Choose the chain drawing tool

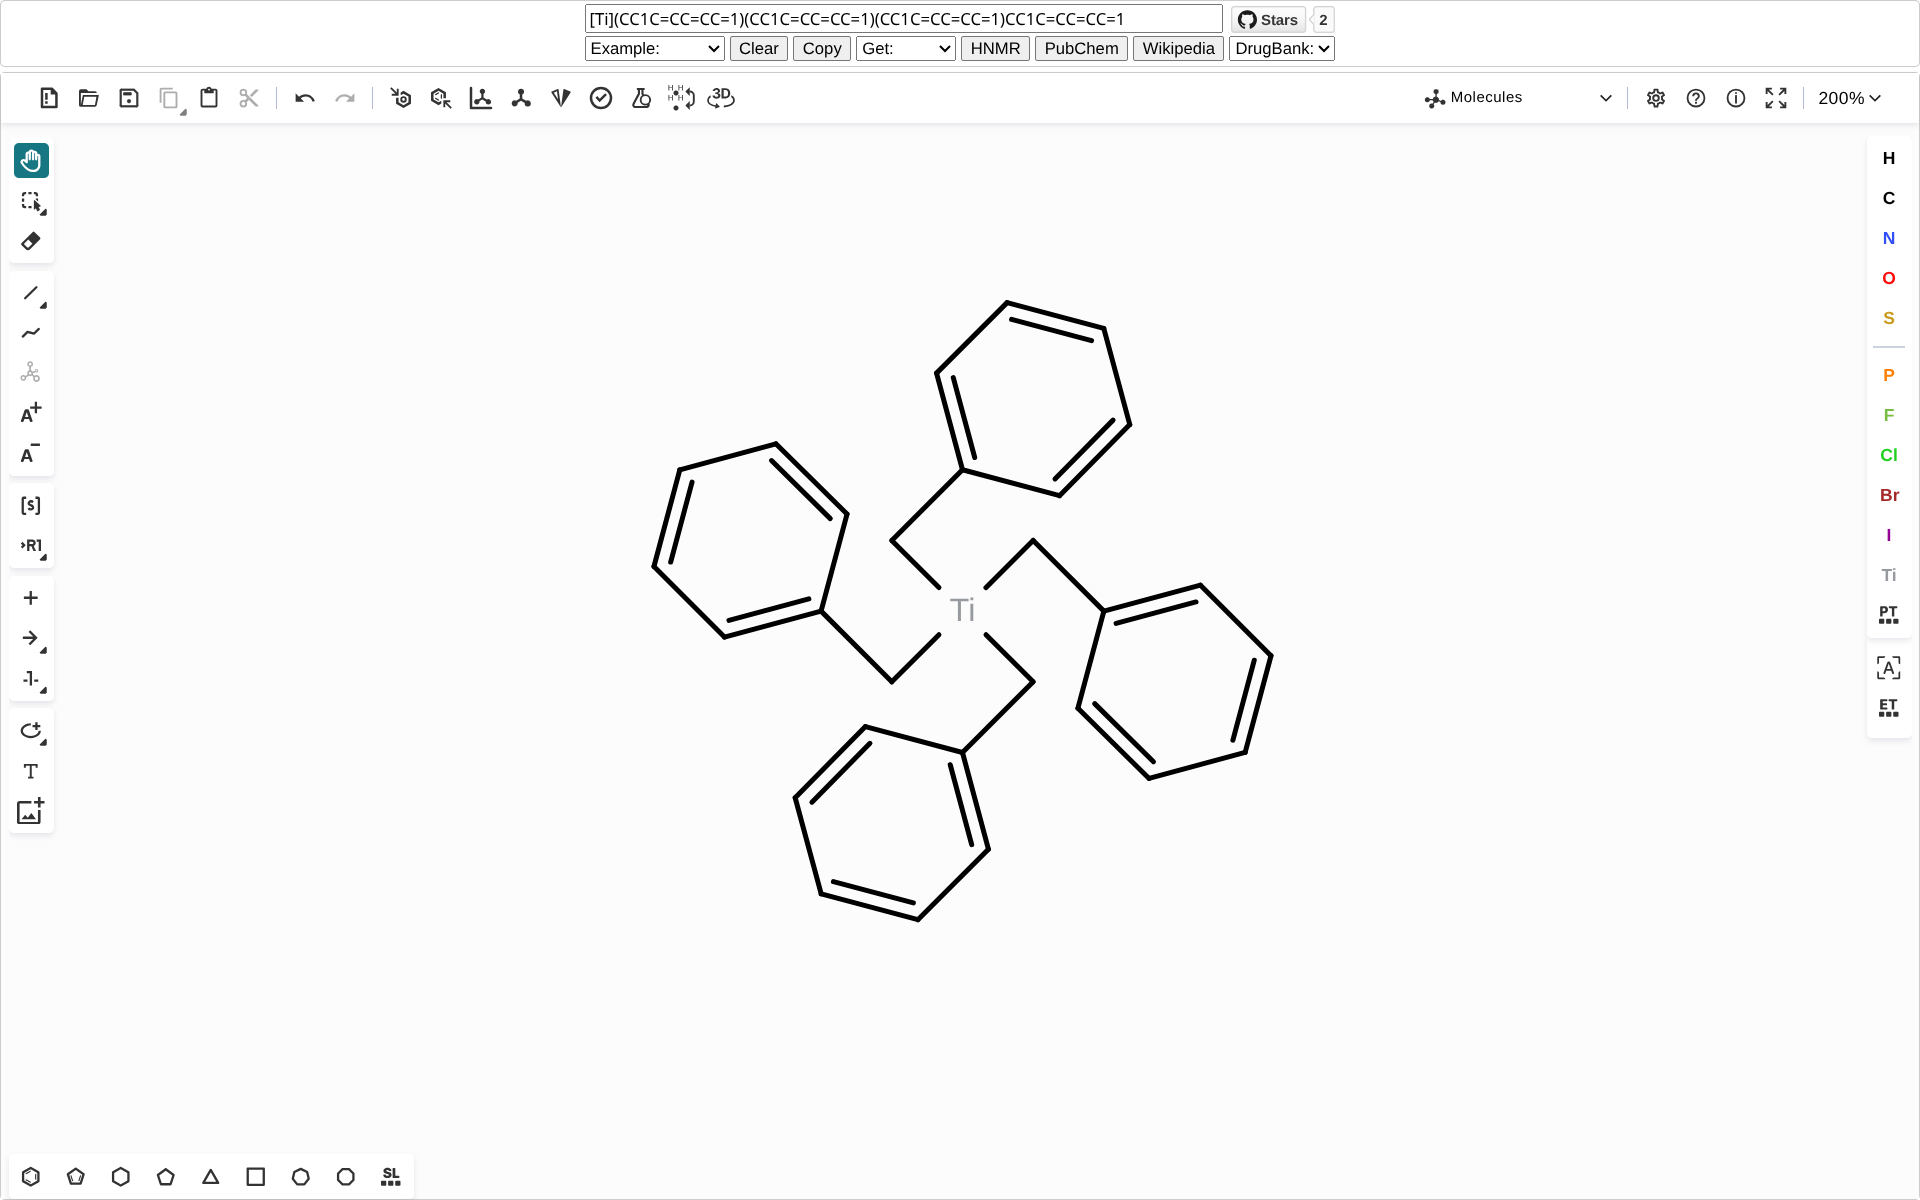31,332
